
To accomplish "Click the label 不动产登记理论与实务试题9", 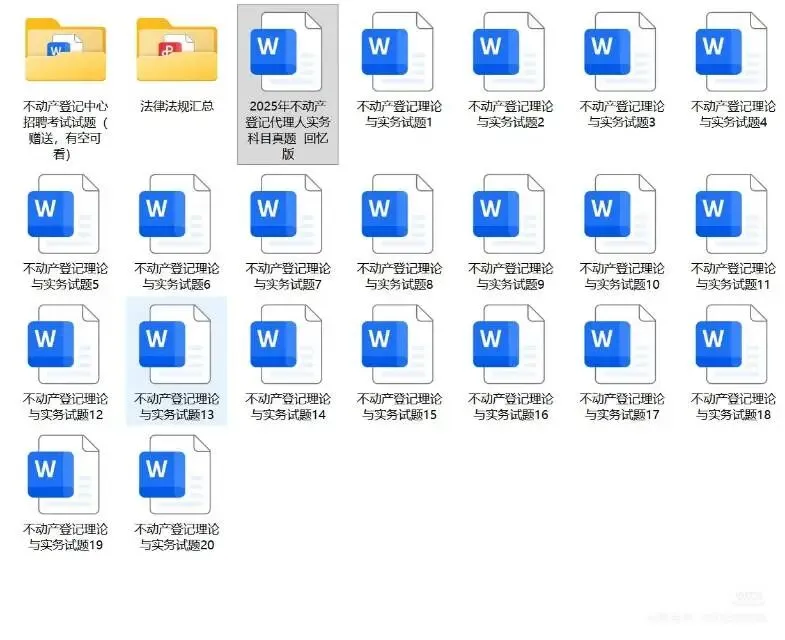I will 510,276.
